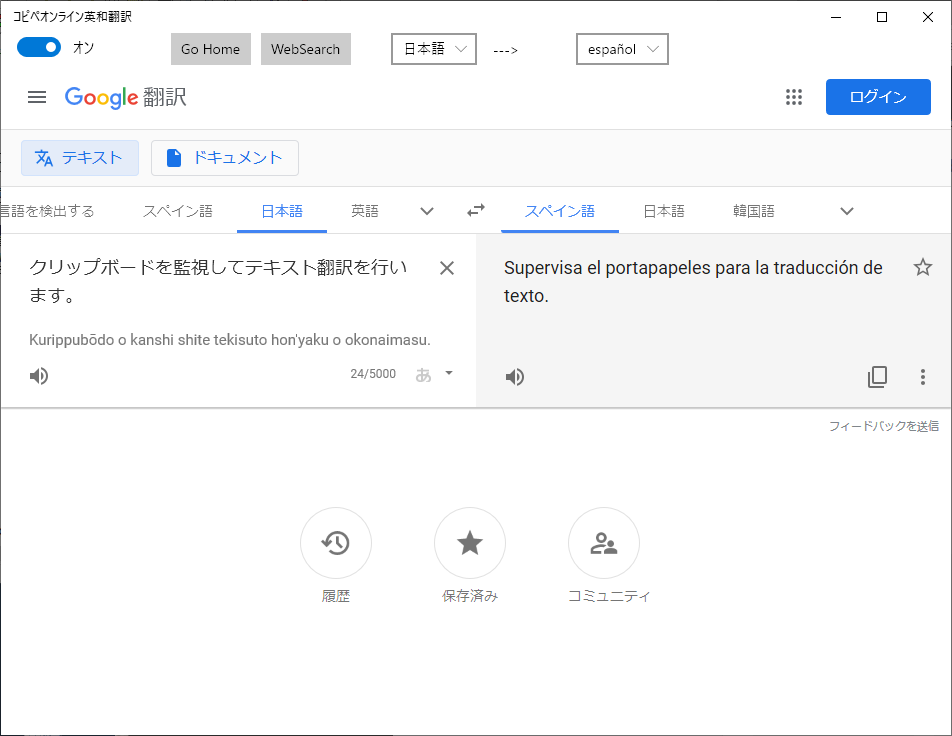Click the Go Home button

pos(211,49)
